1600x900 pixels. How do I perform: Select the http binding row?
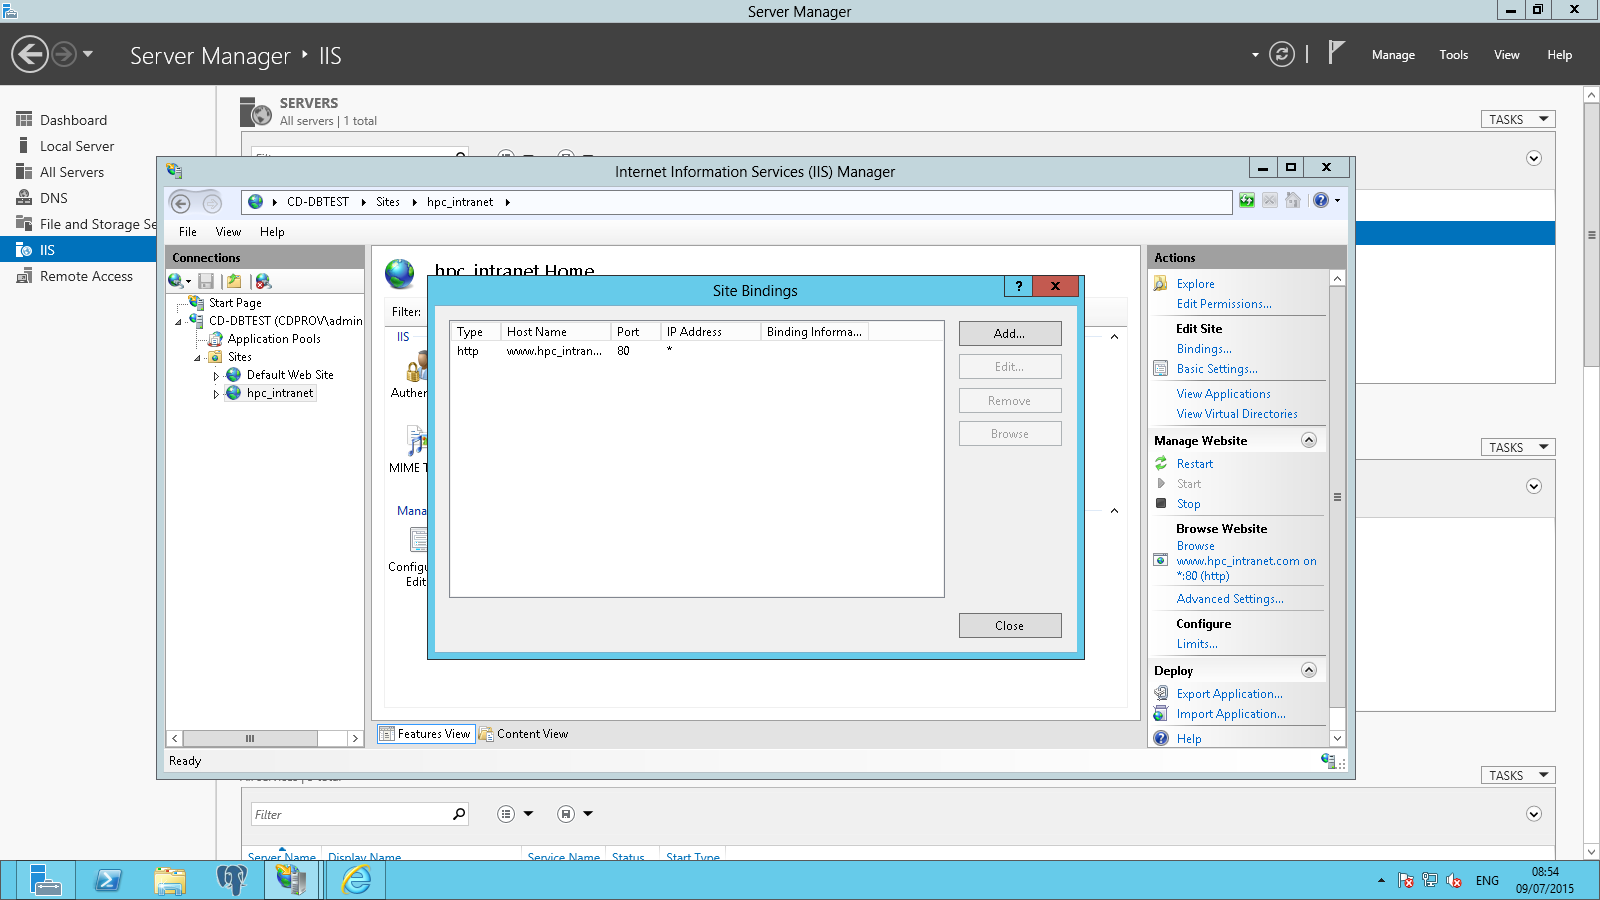[696, 351]
